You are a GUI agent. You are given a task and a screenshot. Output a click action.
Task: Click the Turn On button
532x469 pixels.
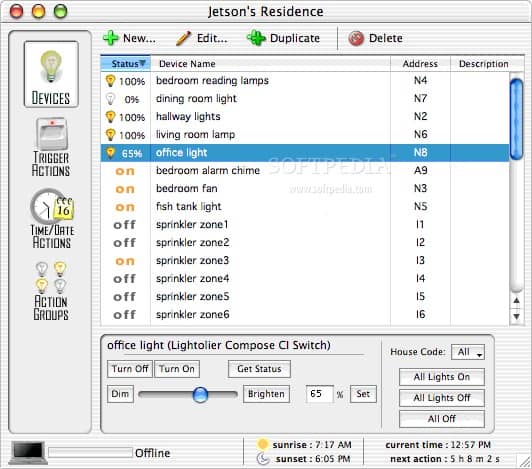(177, 369)
